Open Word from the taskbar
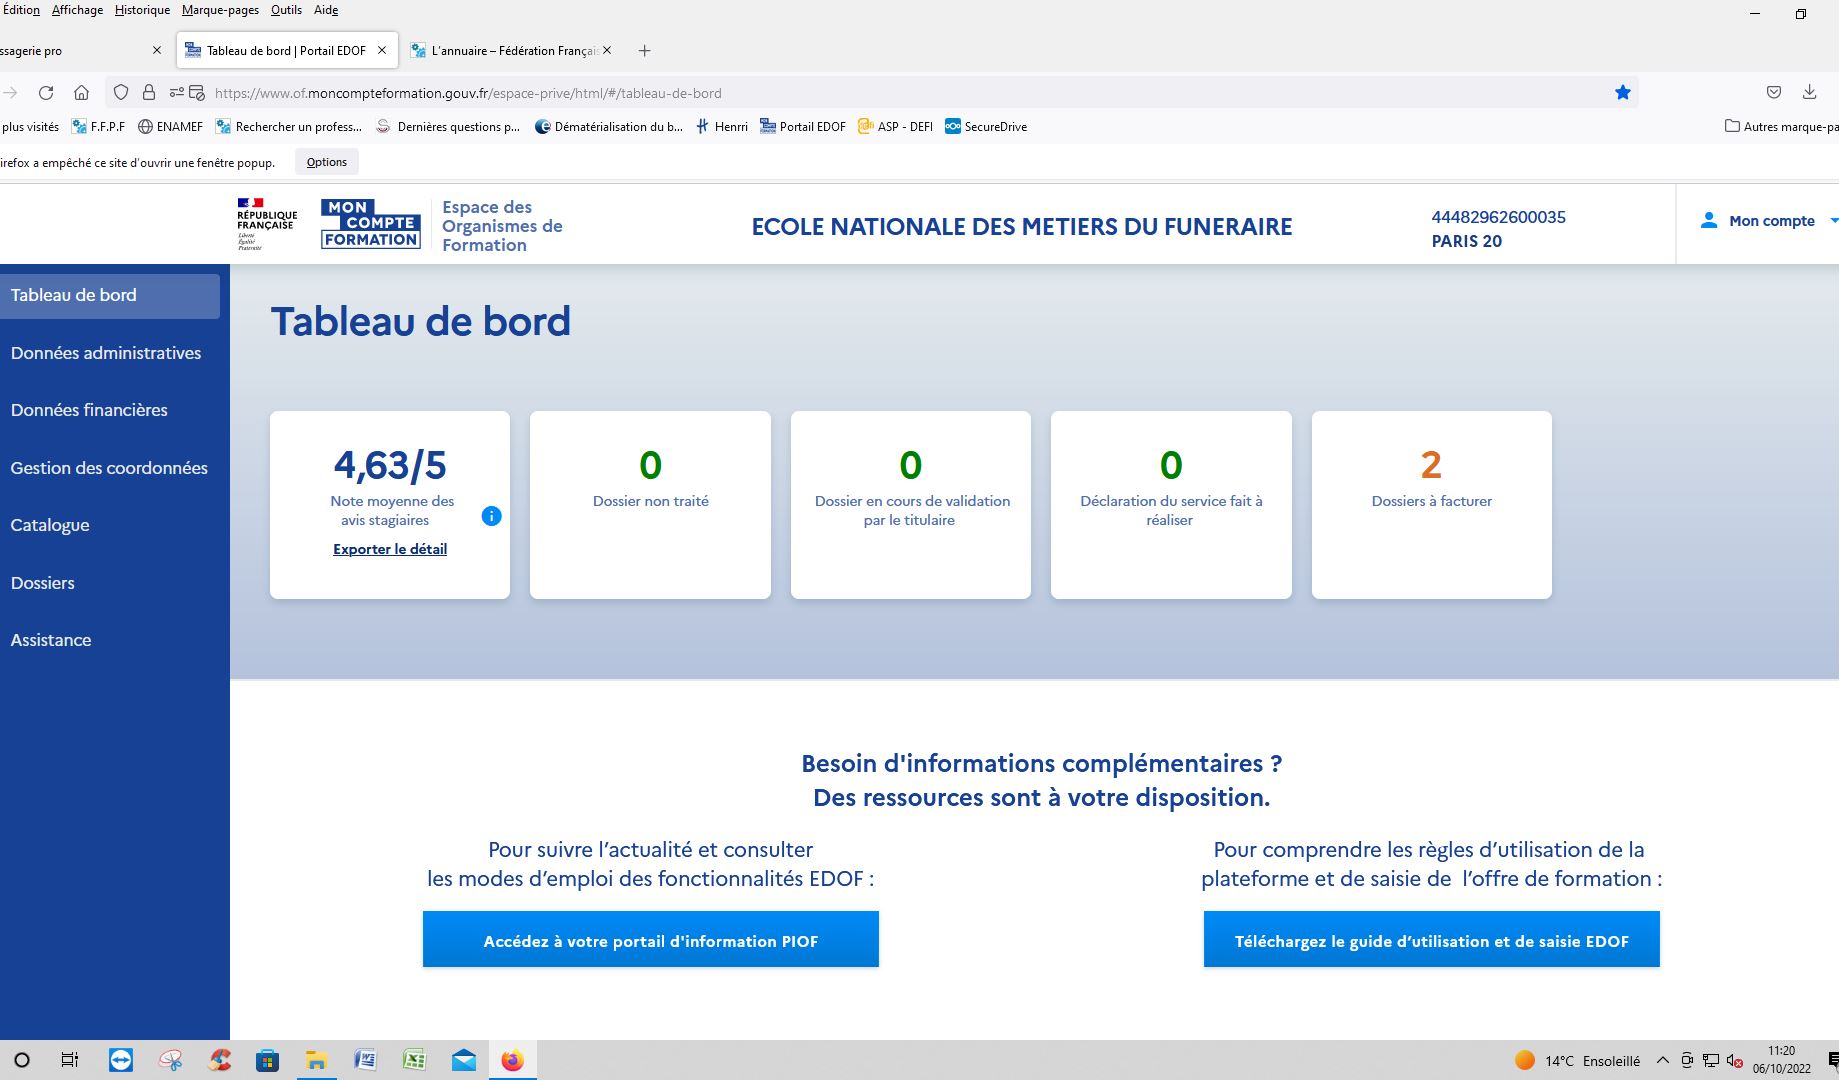This screenshot has height=1080, width=1839. pos(365,1060)
